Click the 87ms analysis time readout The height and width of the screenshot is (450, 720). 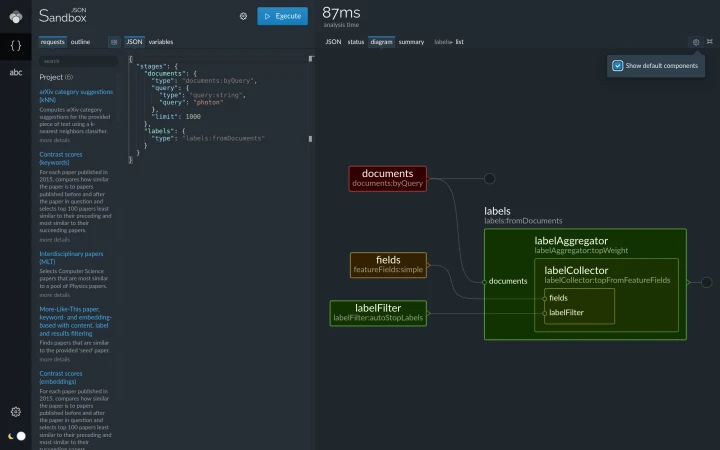341,13
